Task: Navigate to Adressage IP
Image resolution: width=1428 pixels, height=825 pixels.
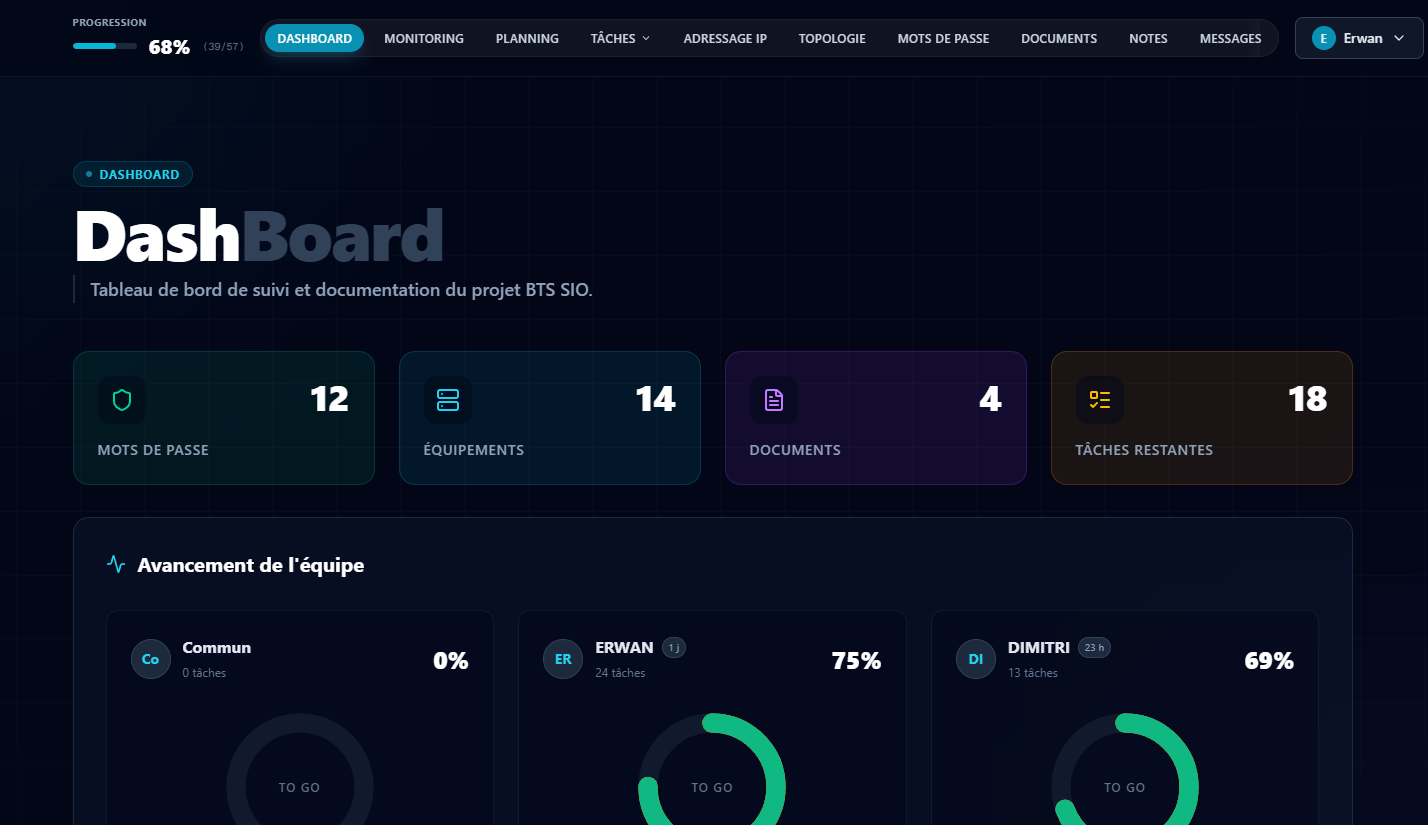Action: [725, 38]
